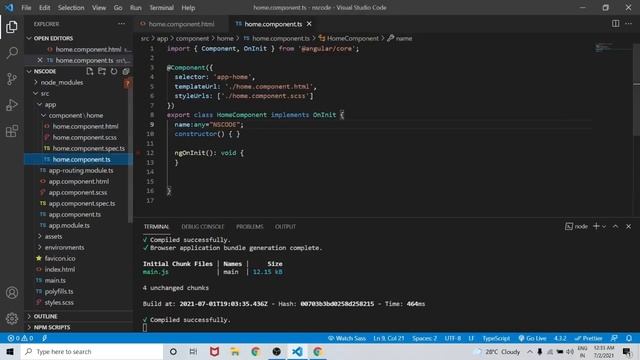Screen dimensions: 640x360
Task: Open notifications bell in status bar
Action: click(x=629, y=338)
